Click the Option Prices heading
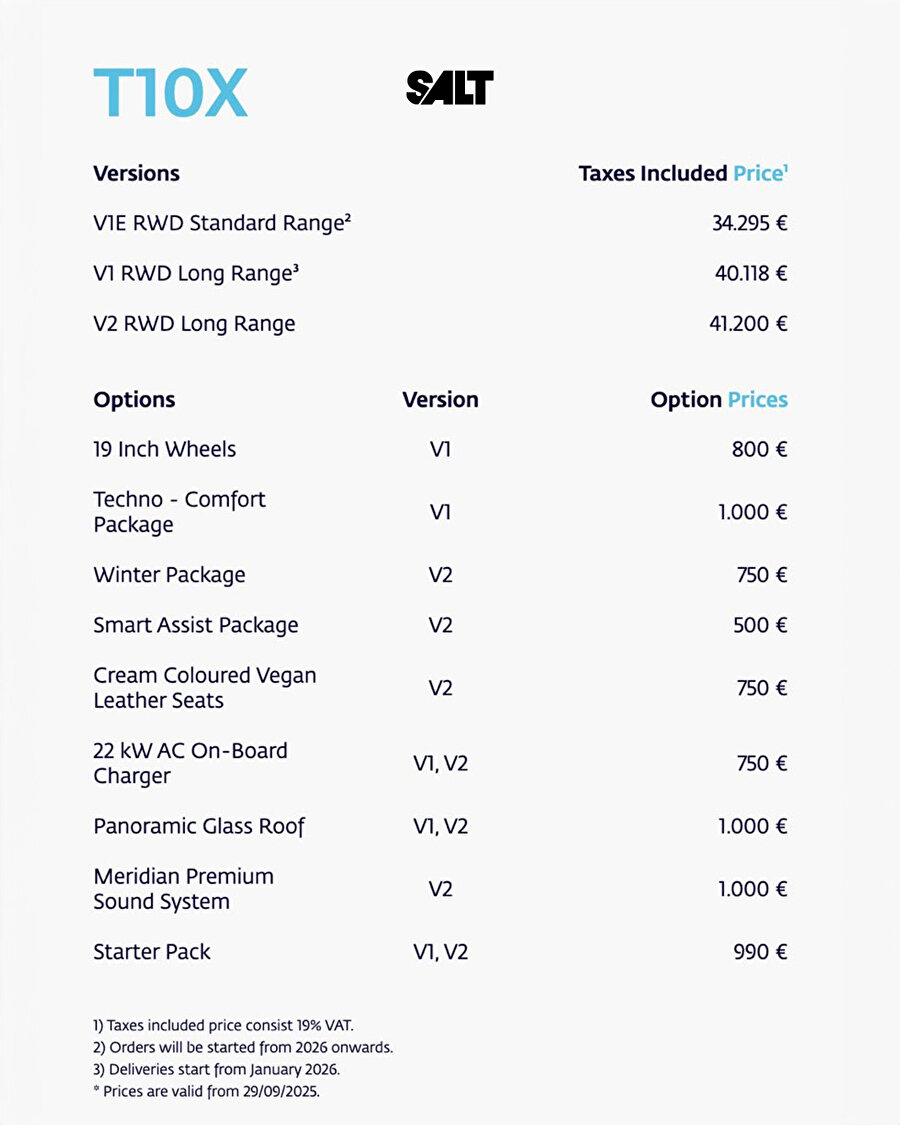This screenshot has width=900, height=1125. point(718,400)
